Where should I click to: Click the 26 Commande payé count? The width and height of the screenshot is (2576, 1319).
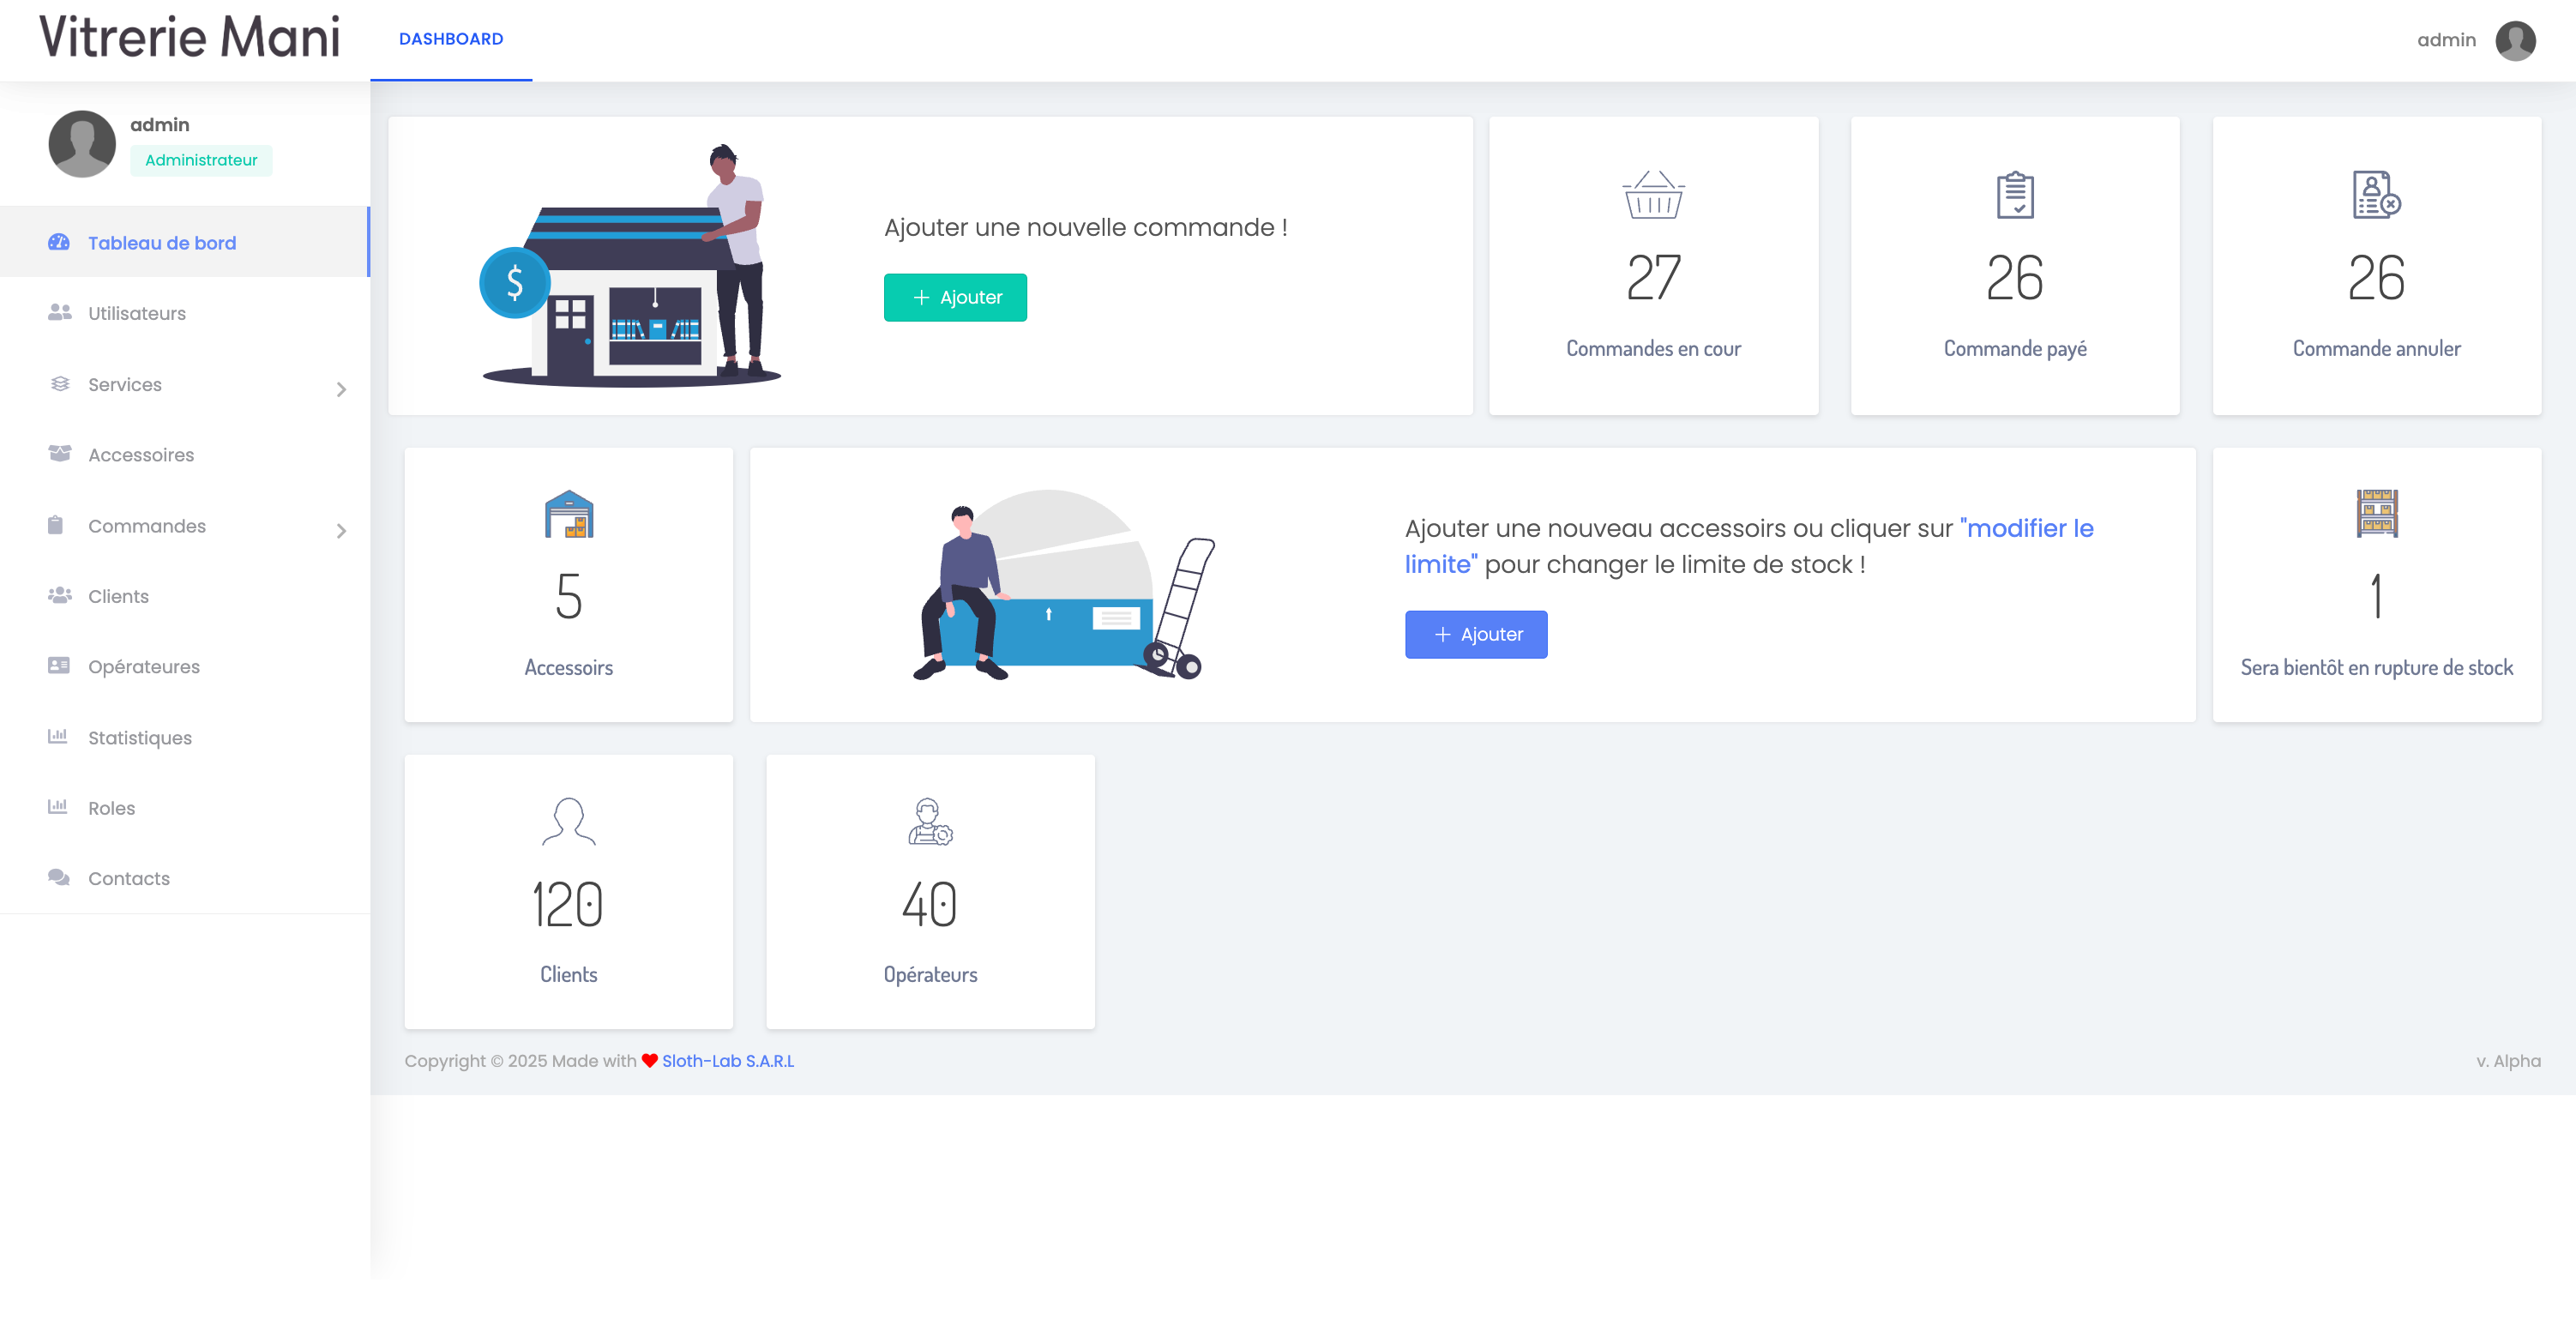2014,277
